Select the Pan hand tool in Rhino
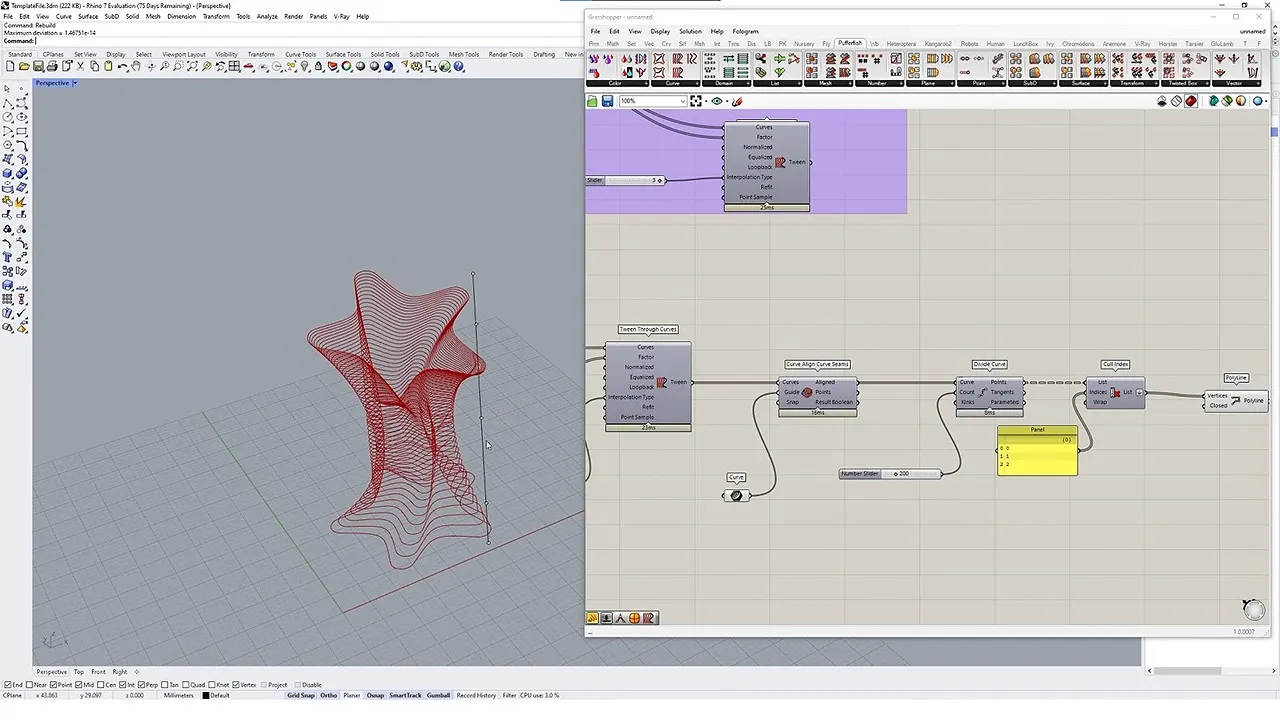Viewport: 1280px width, 720px height. pyautogui.click(x=136, y=66)
